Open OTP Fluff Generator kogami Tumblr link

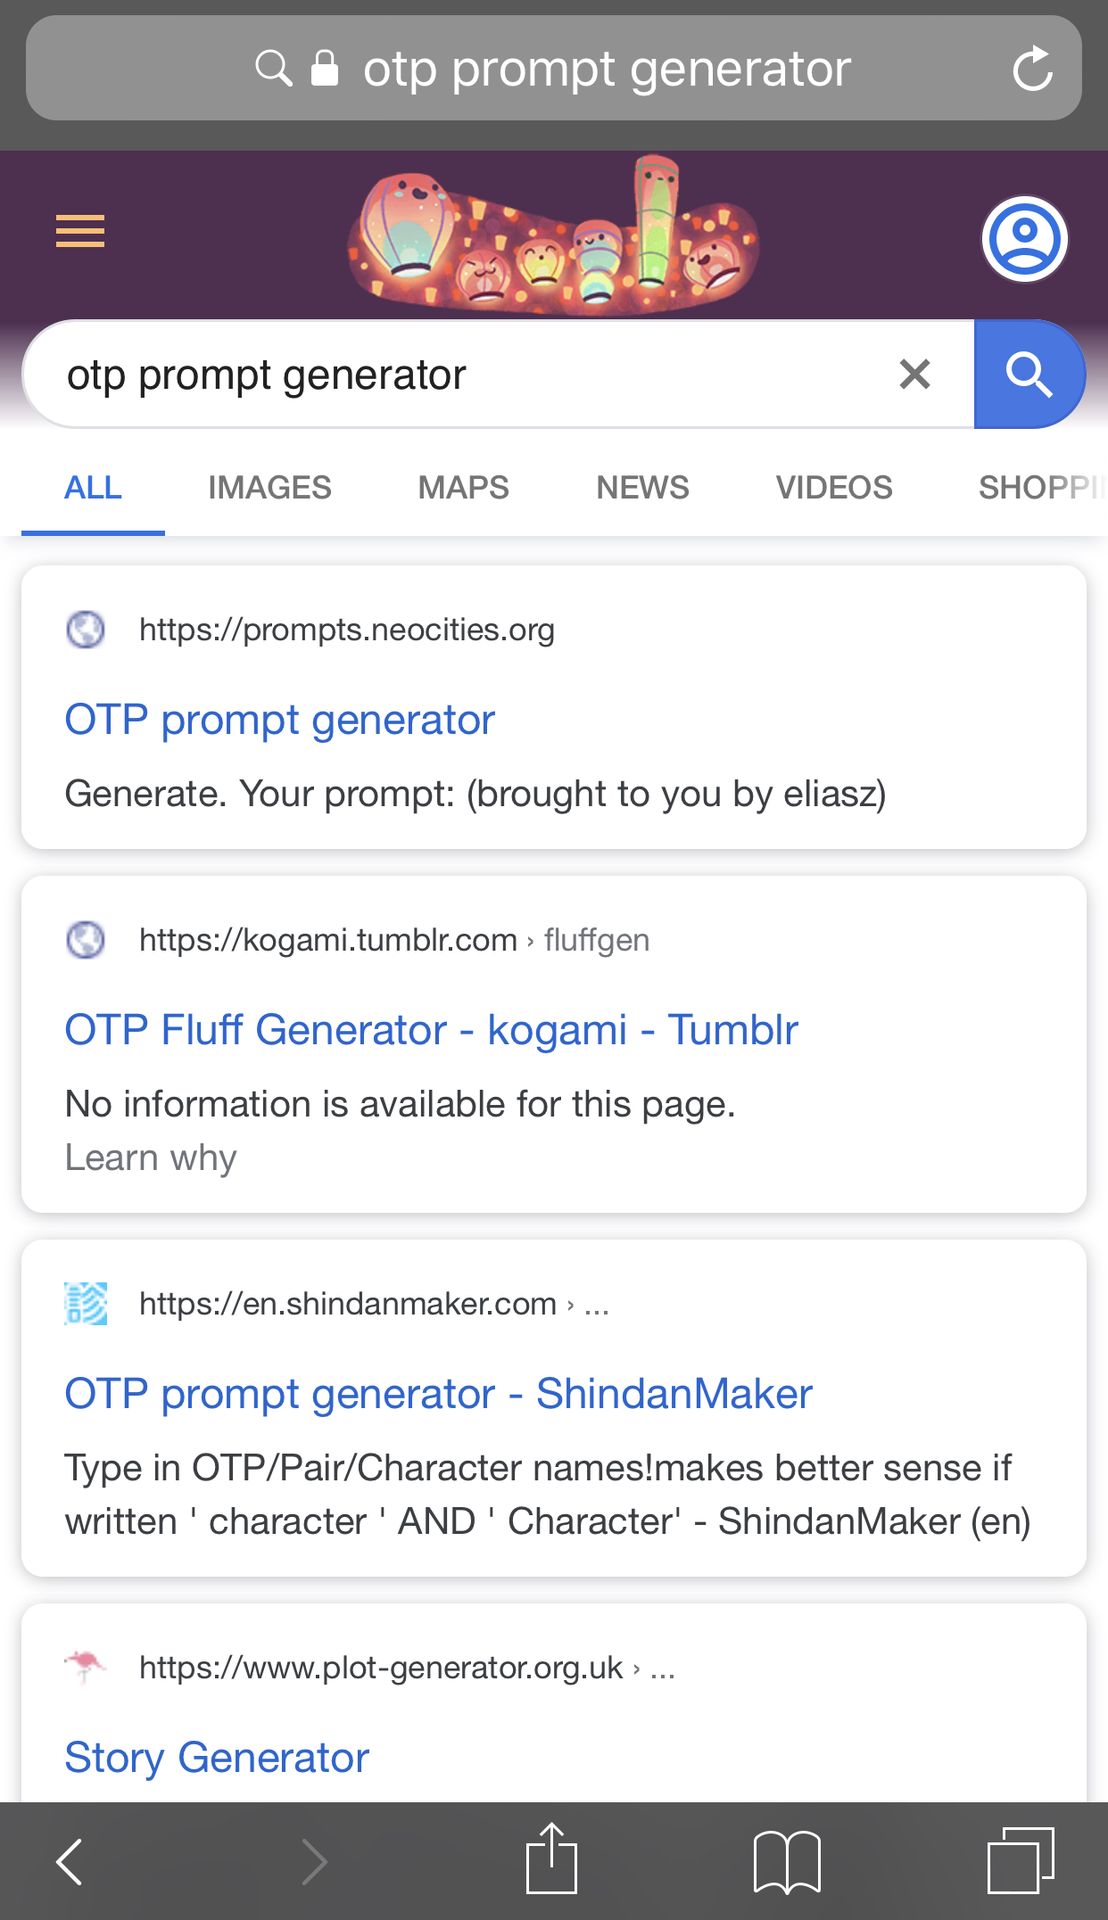[432, 1030]
